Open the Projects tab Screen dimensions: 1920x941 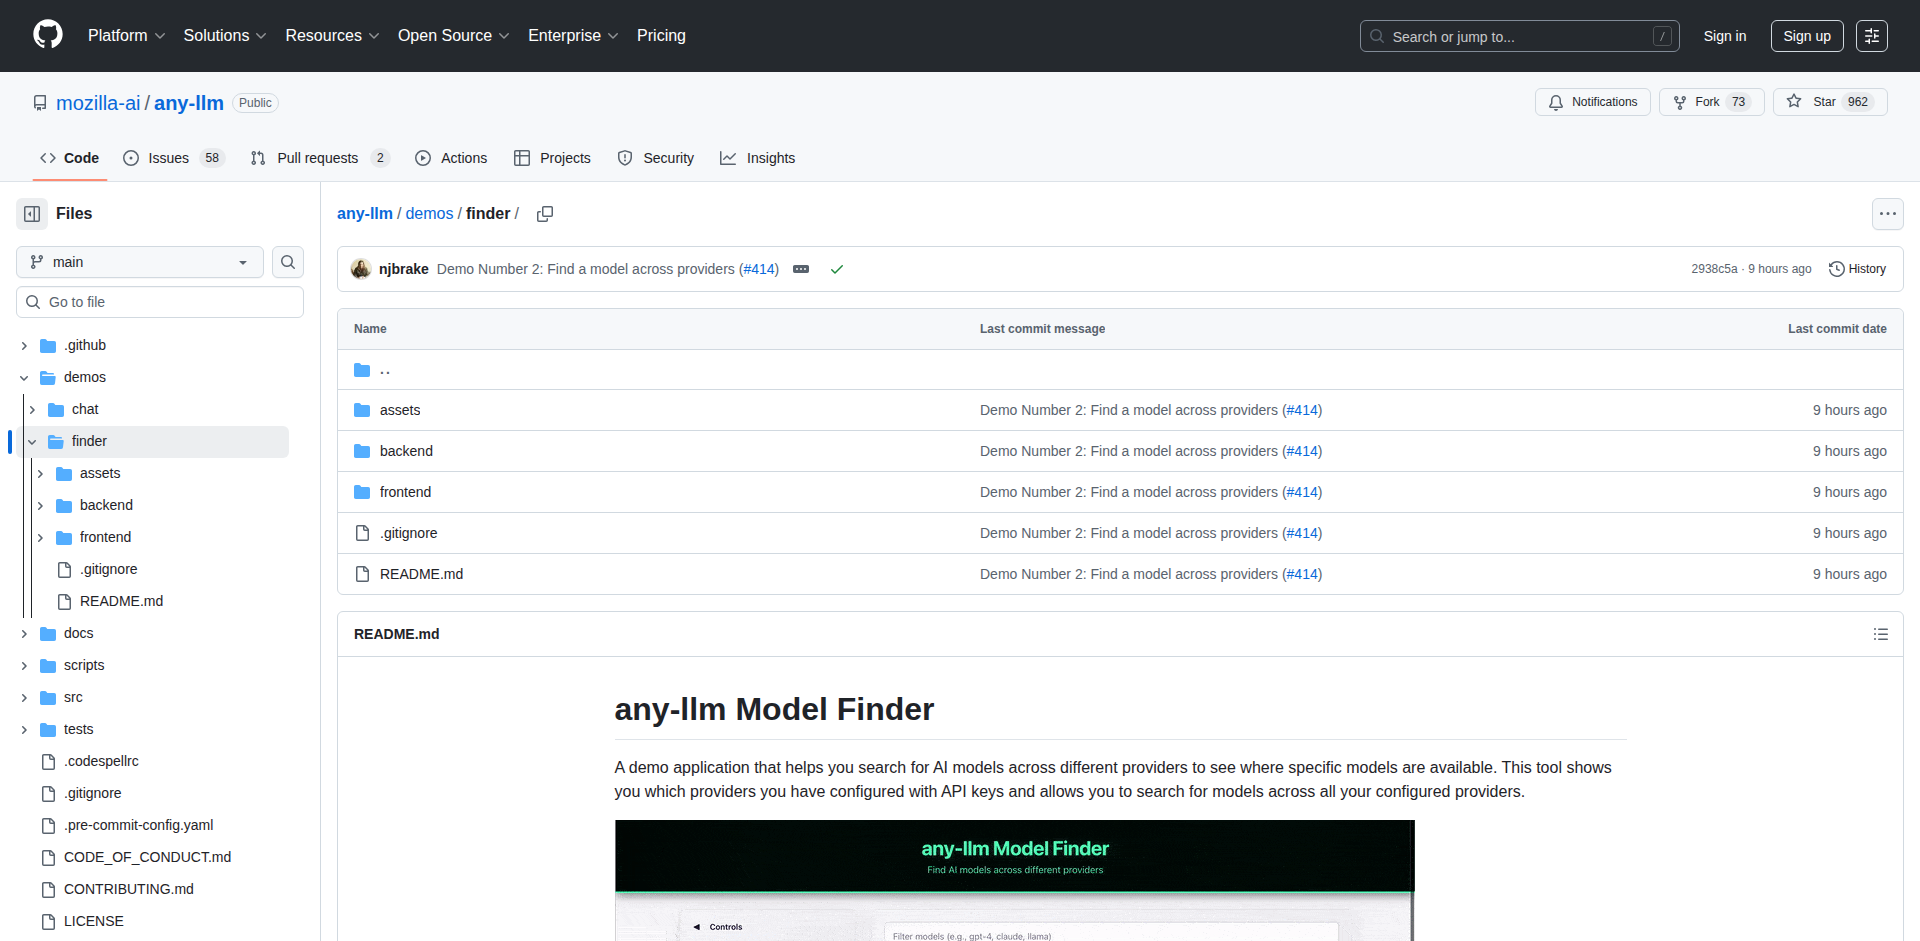pos(552,158)
